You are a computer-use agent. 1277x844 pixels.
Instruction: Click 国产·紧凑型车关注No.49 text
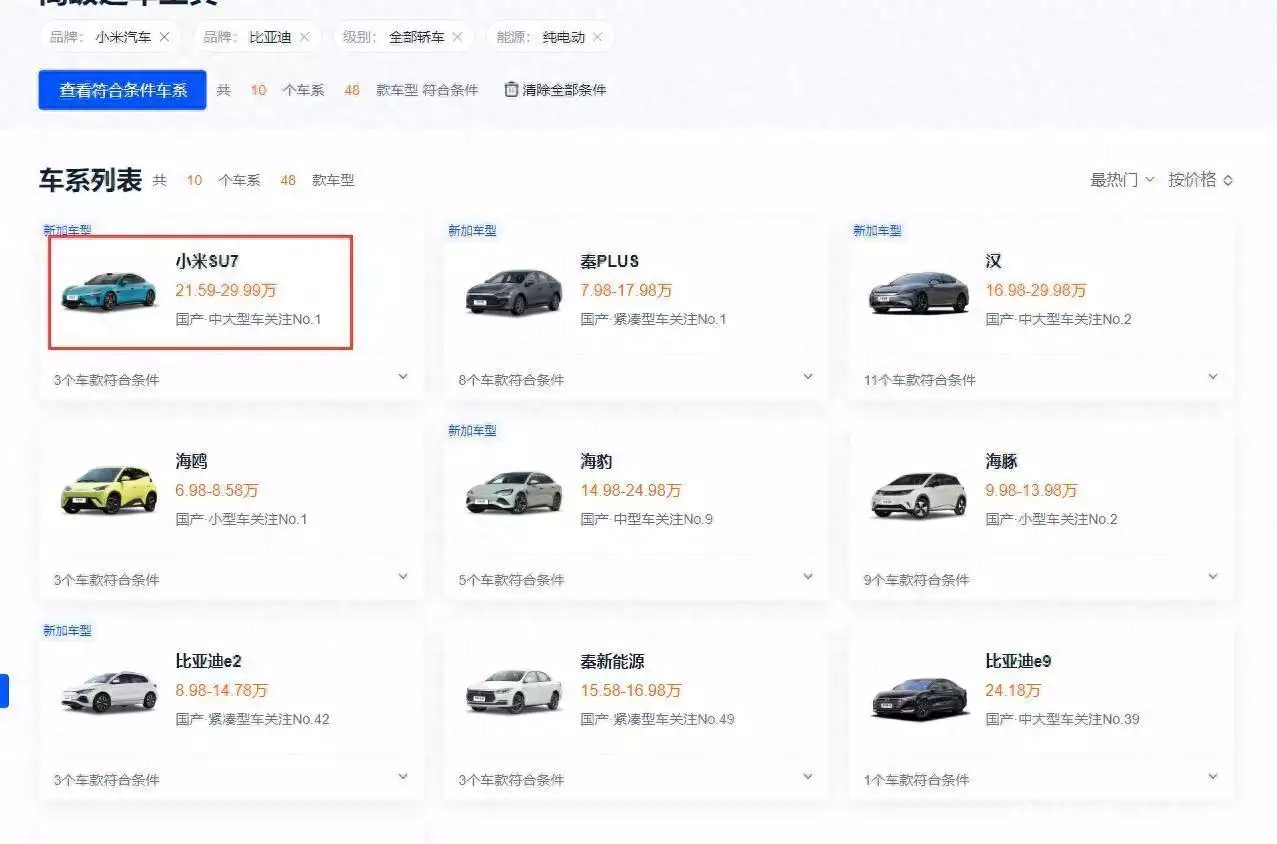pyautogui.click(x=658, y=719)
